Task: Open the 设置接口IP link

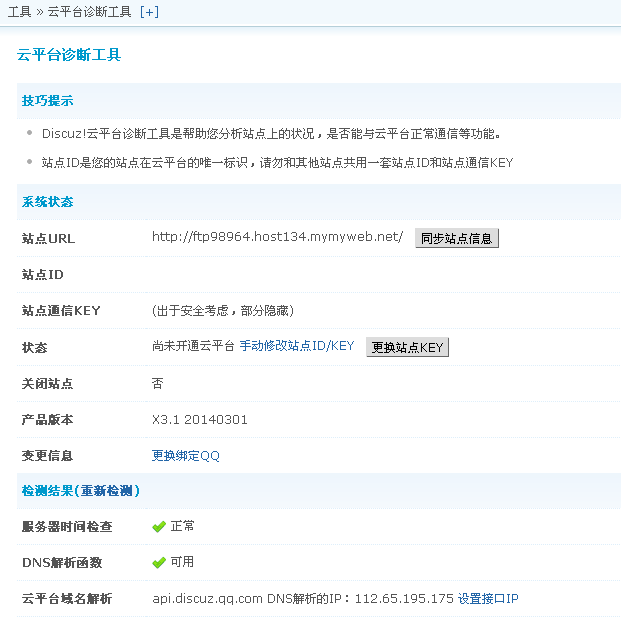Action: [488, 599]
